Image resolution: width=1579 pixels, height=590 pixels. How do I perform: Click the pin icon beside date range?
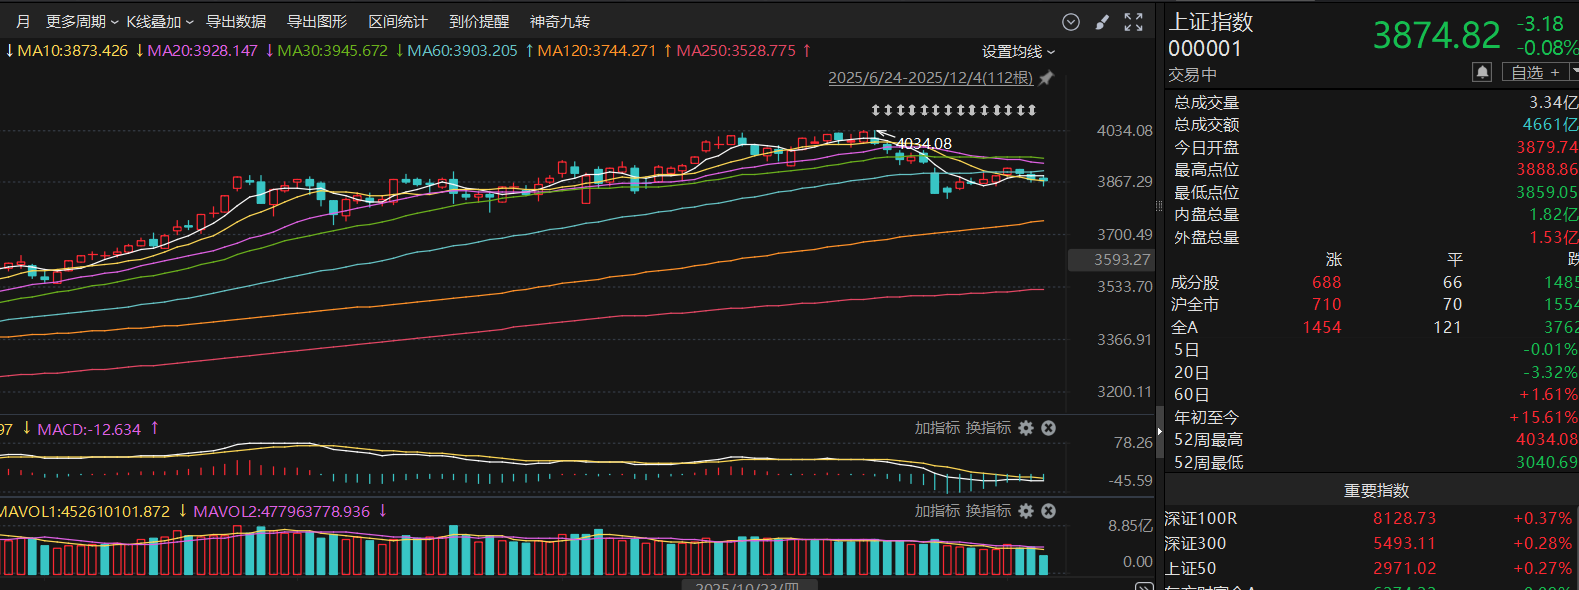pyautogui.click(x=1046, y=78)
